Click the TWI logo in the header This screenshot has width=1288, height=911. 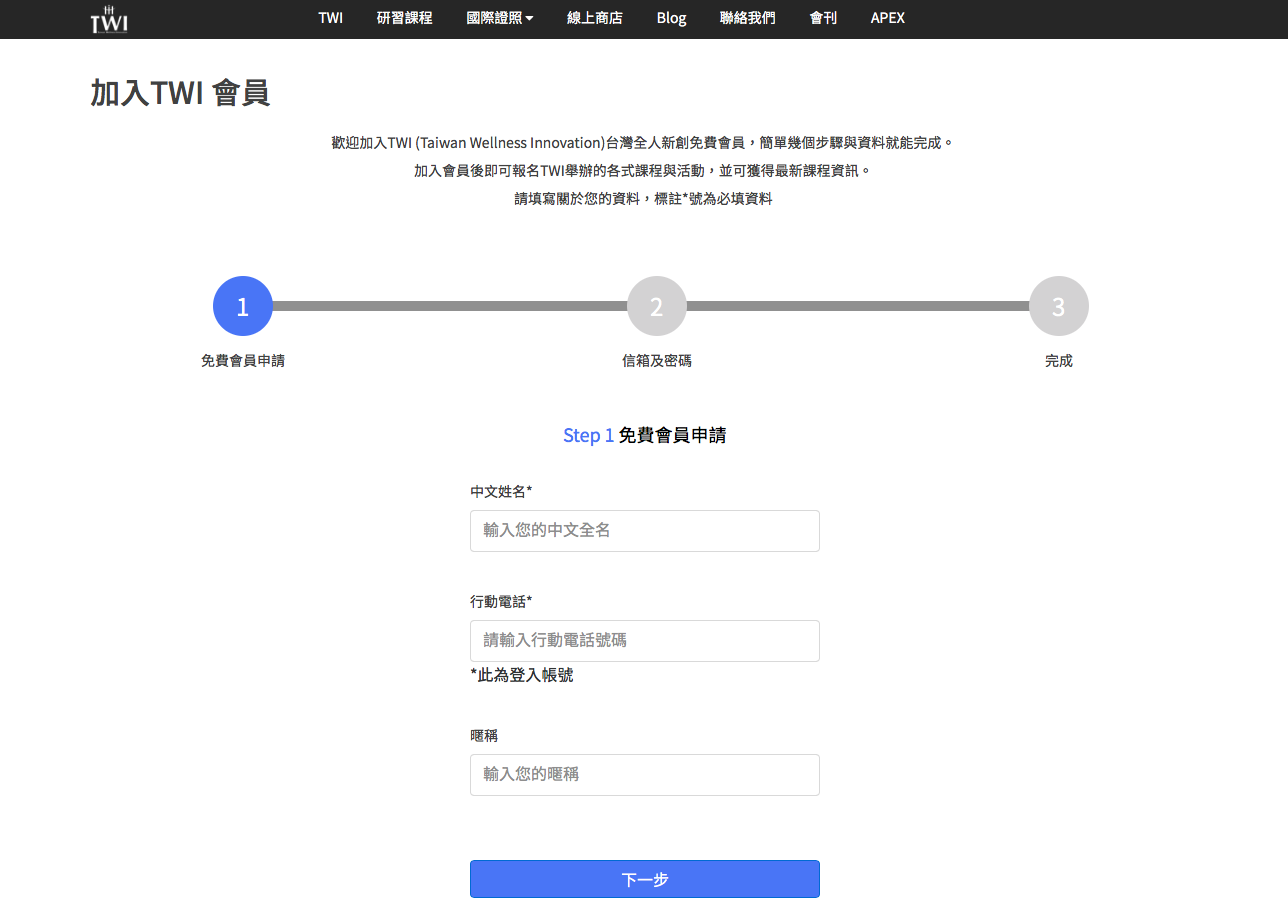tap(109, 19)
